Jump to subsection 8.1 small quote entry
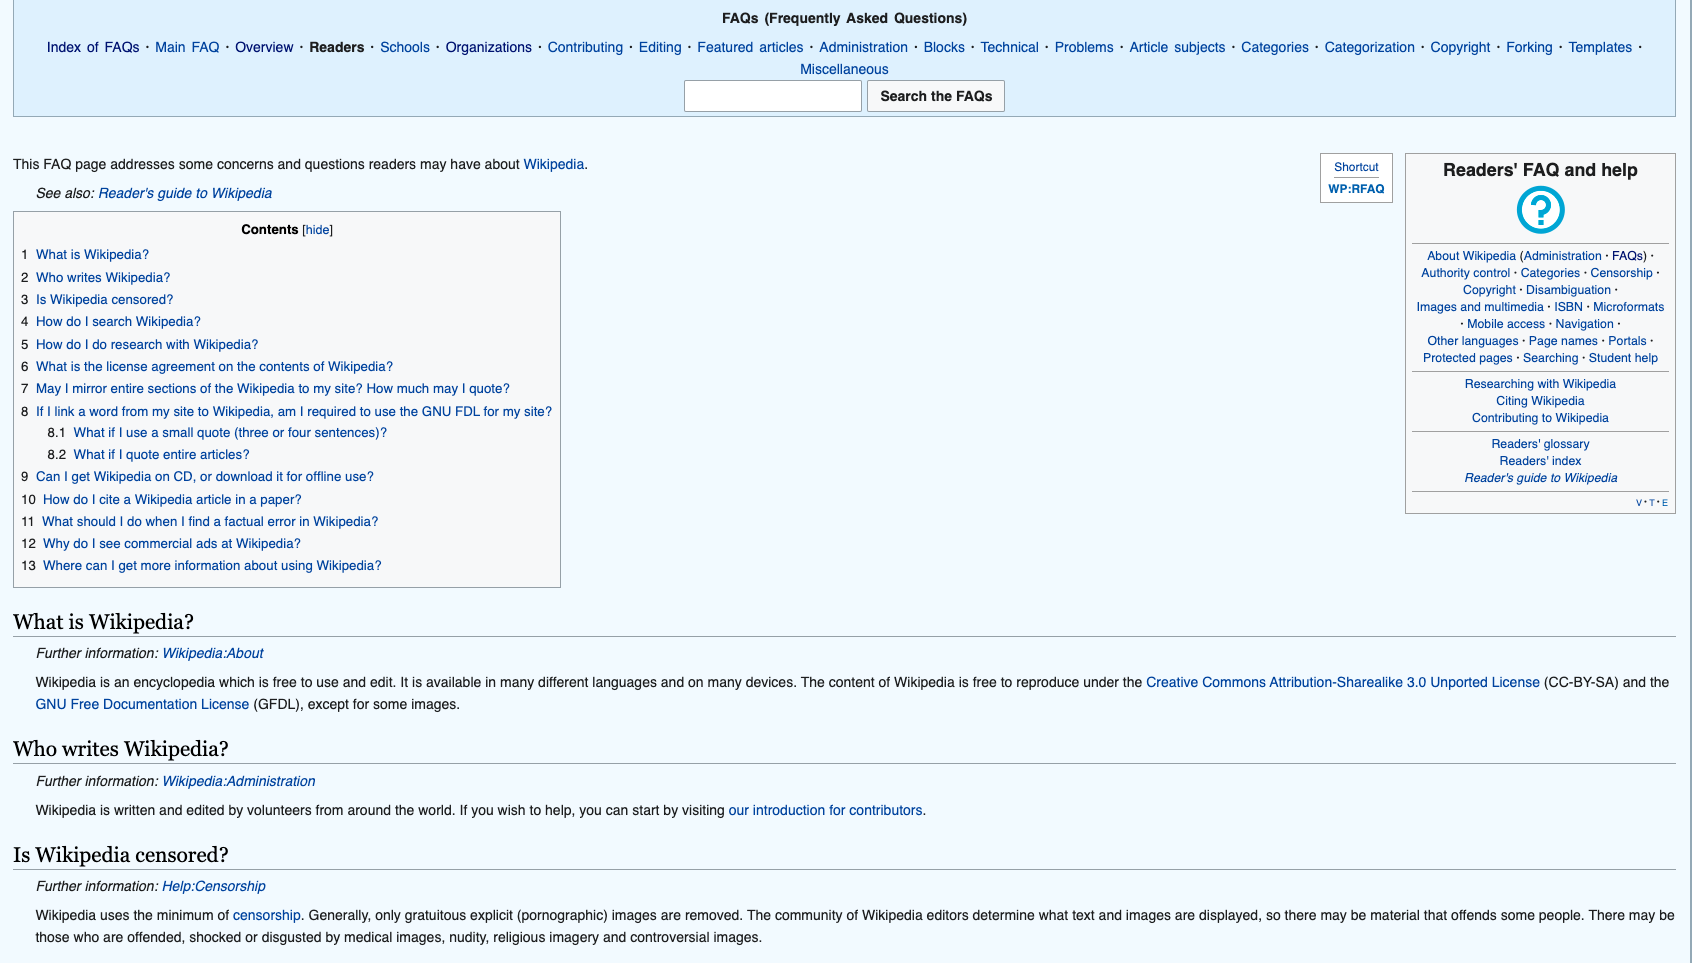 point(230,433)
